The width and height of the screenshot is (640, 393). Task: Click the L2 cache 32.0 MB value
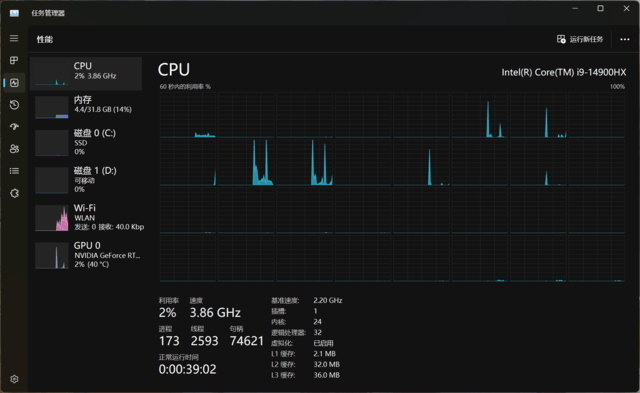coord(327,364)
